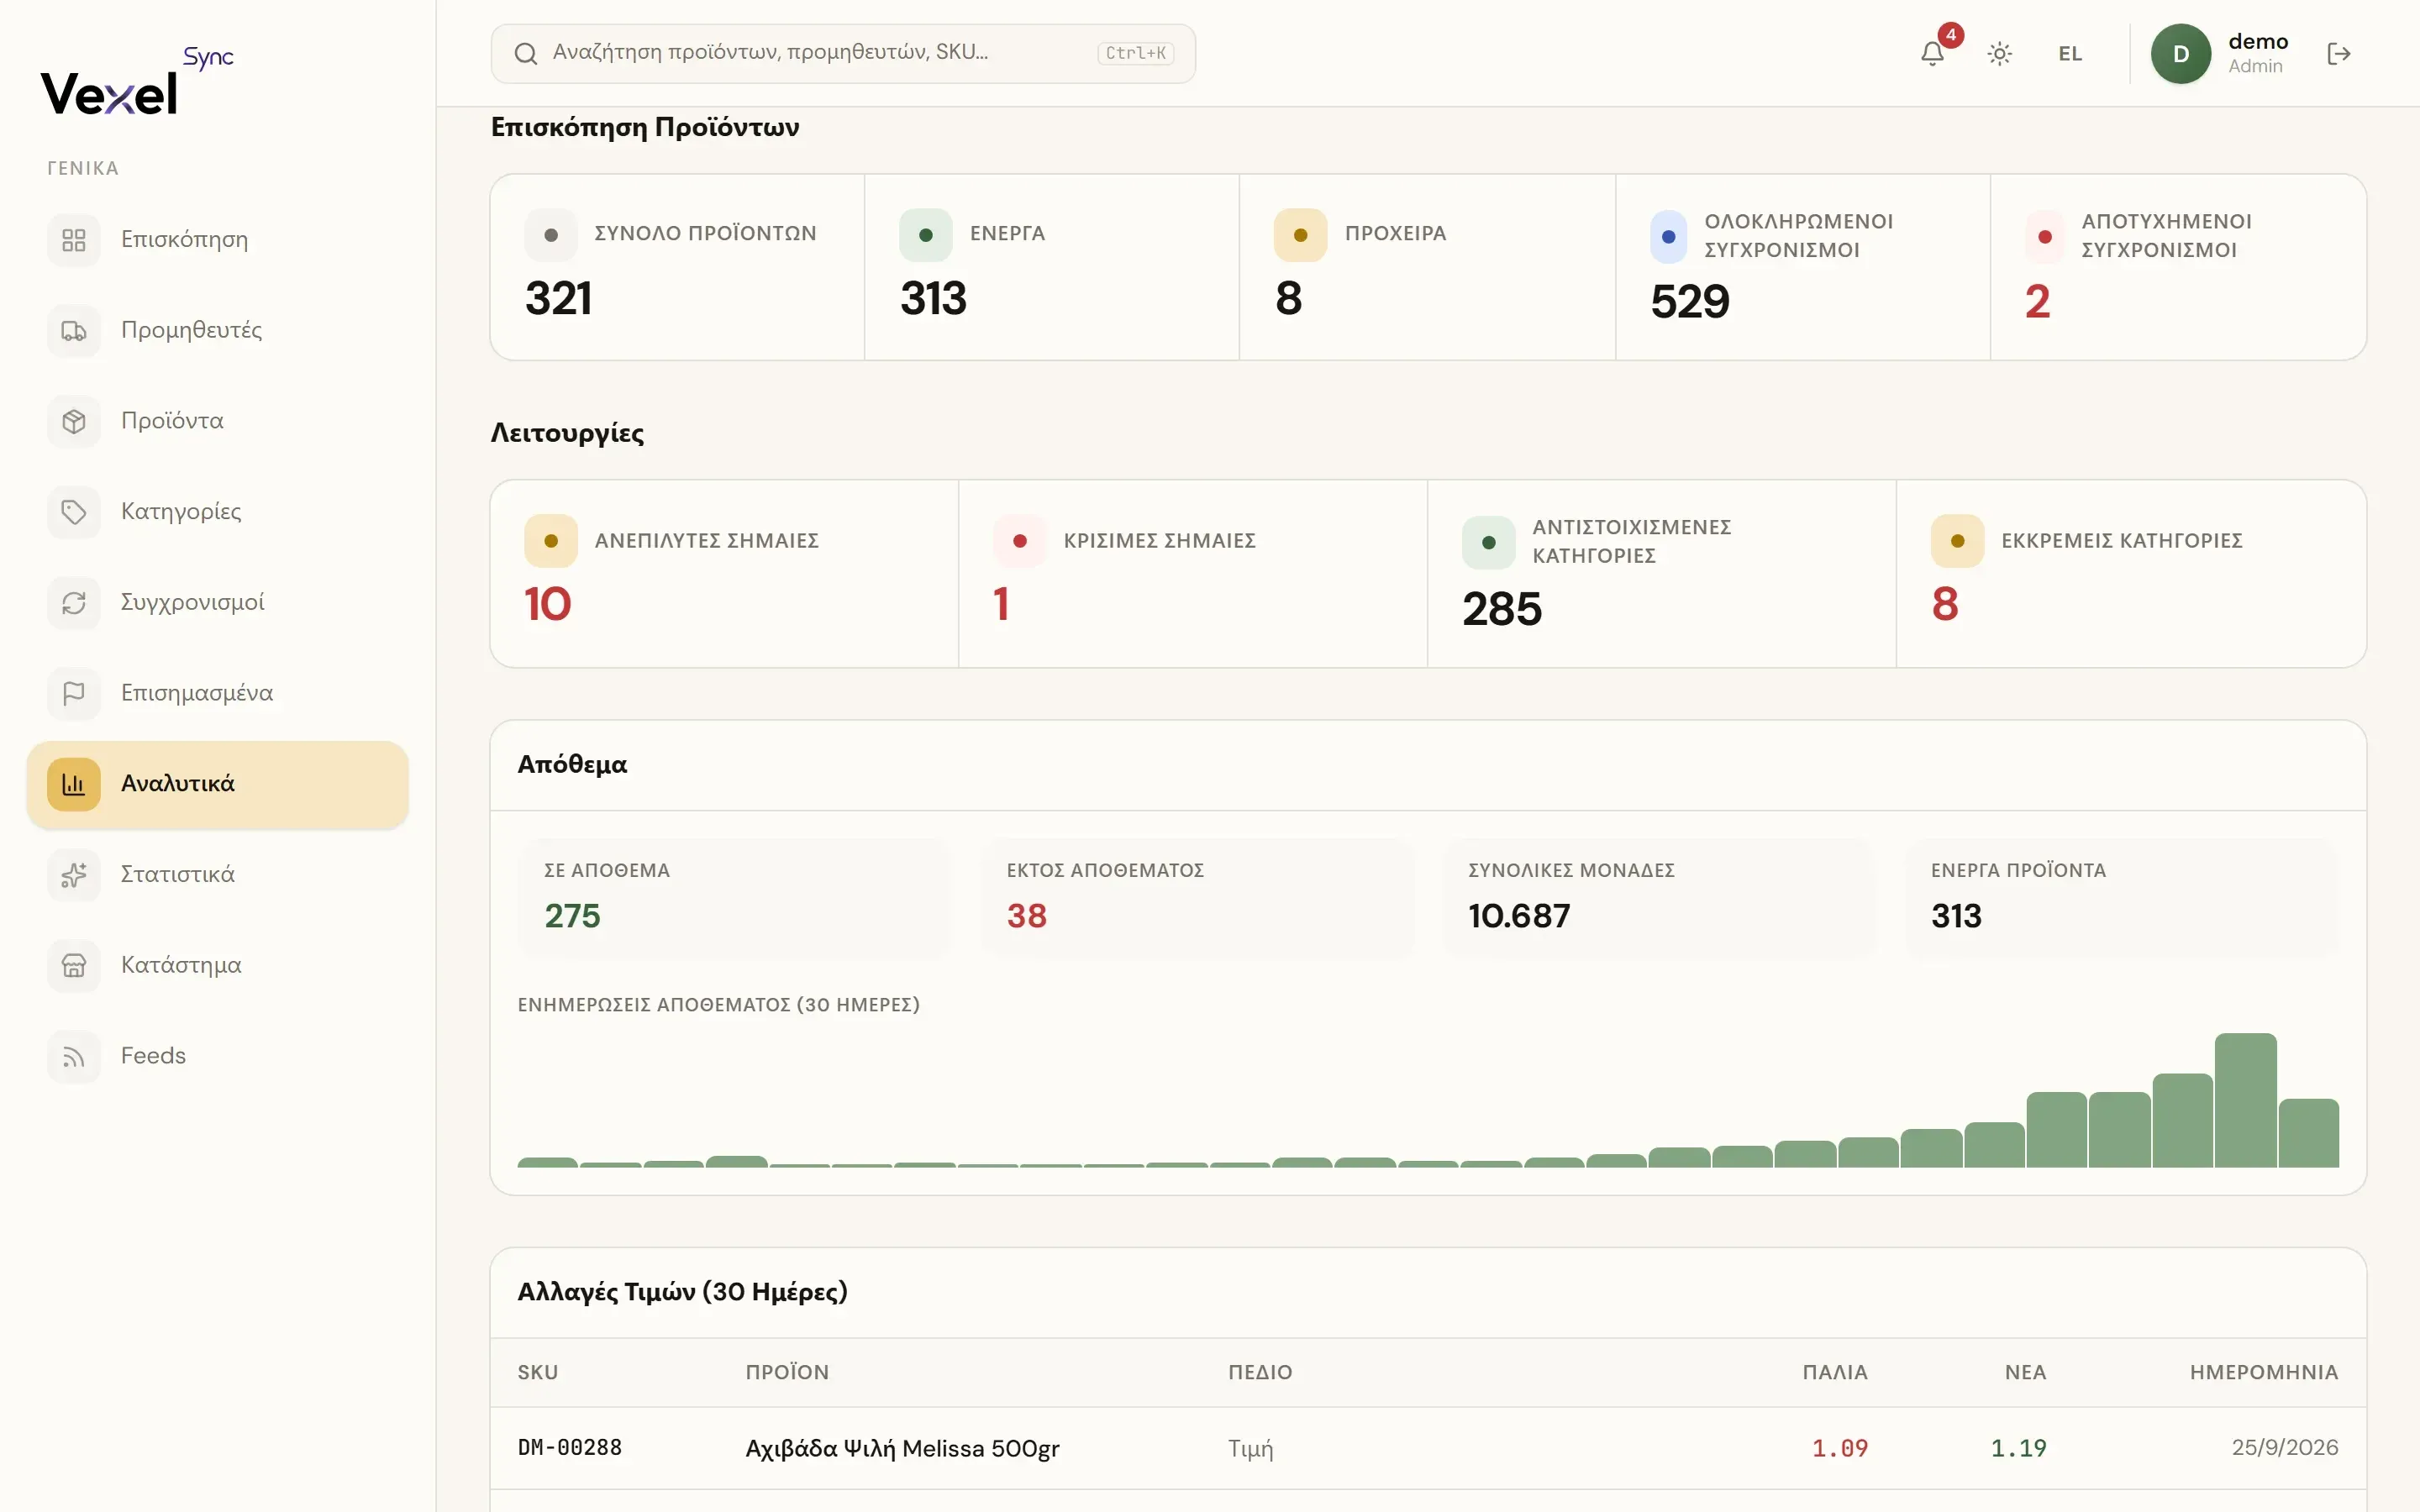Open the notifications bell icon
Image resolution: width=2420 pixels, height=1512 pixels.
1932,54
